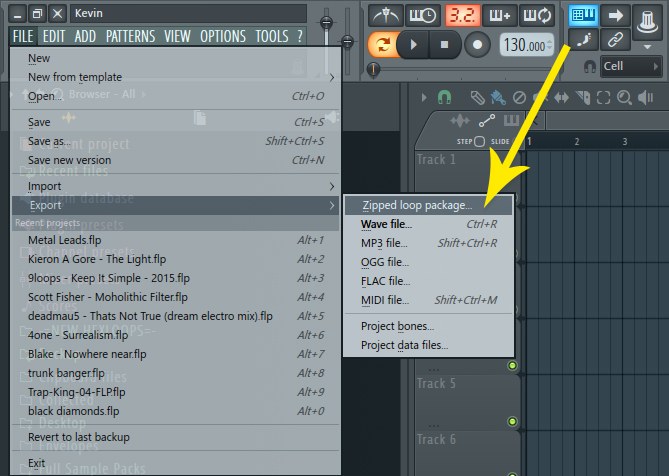Viewport: 669px width, 476px height.
Task: Open the Cell snap dropdown
Action: click(x=625, y=66)
